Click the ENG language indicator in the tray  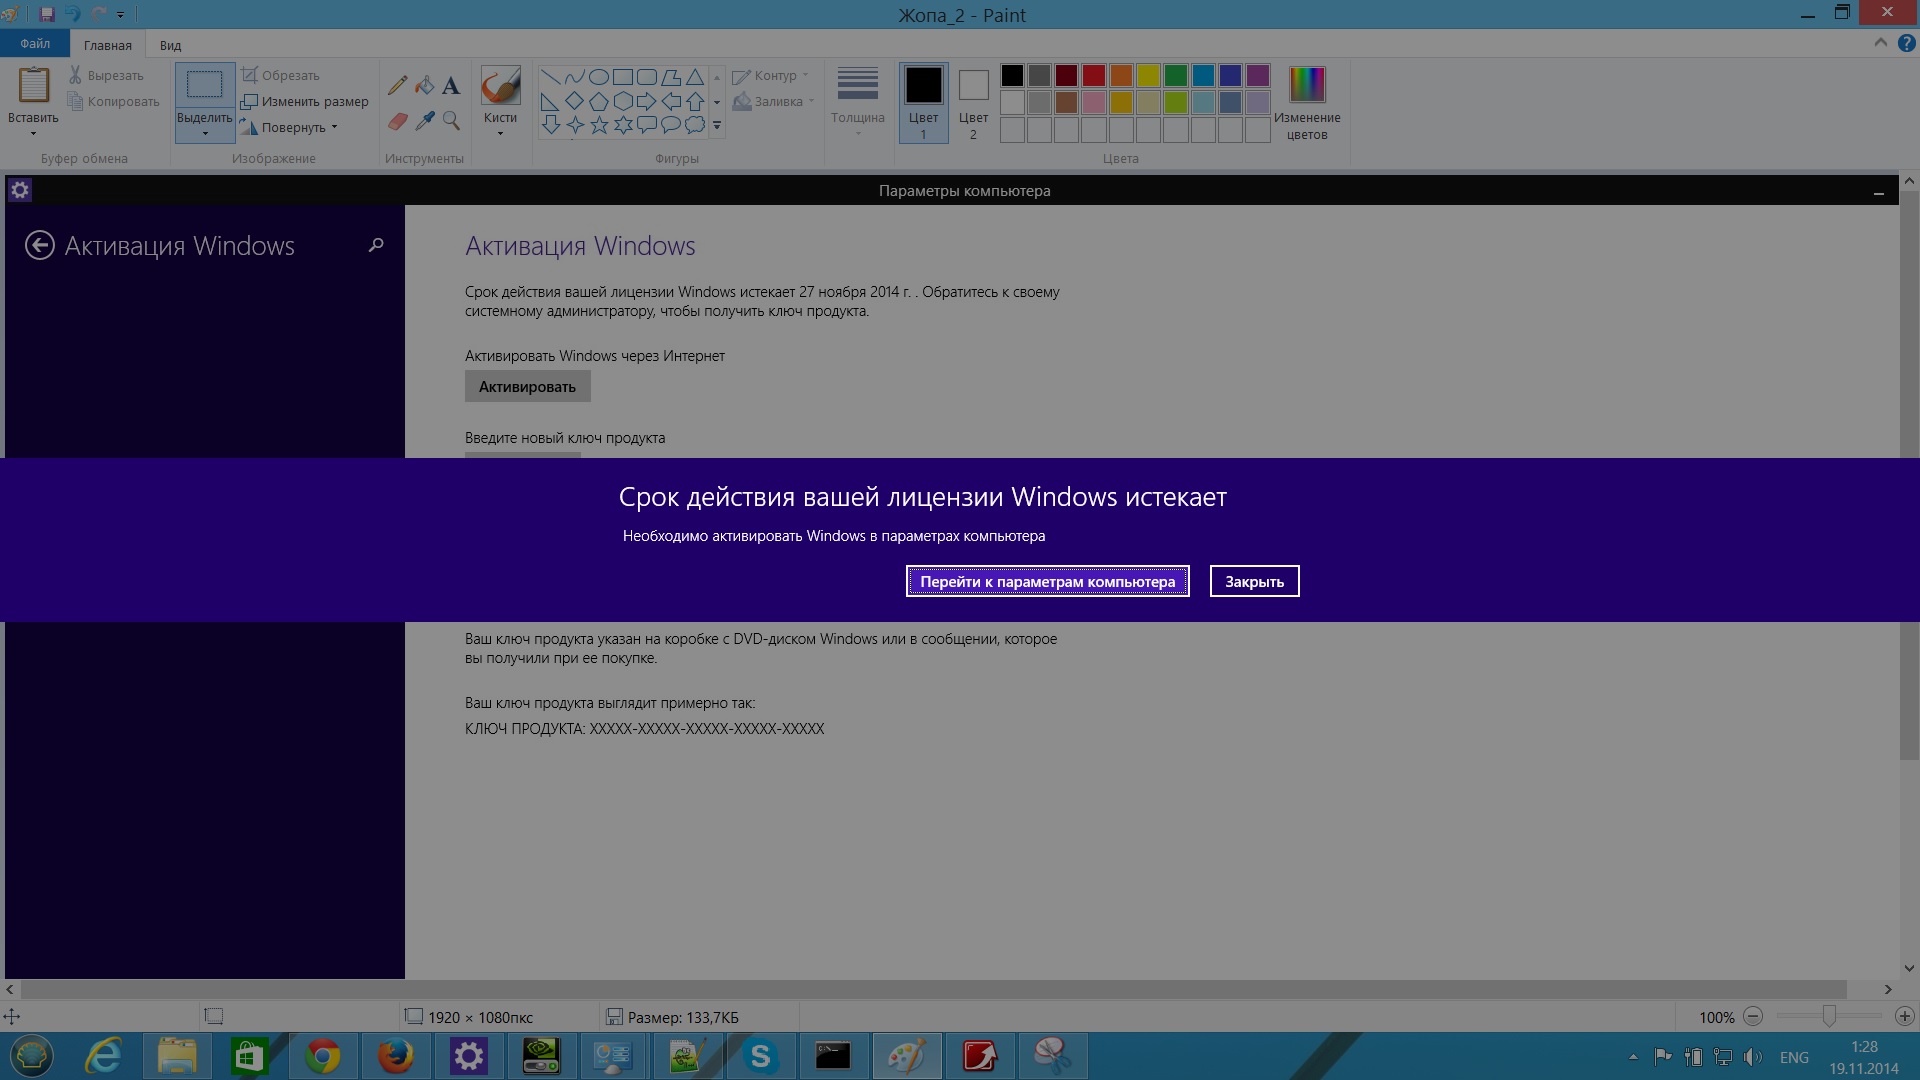[x=1794, y=1057]
